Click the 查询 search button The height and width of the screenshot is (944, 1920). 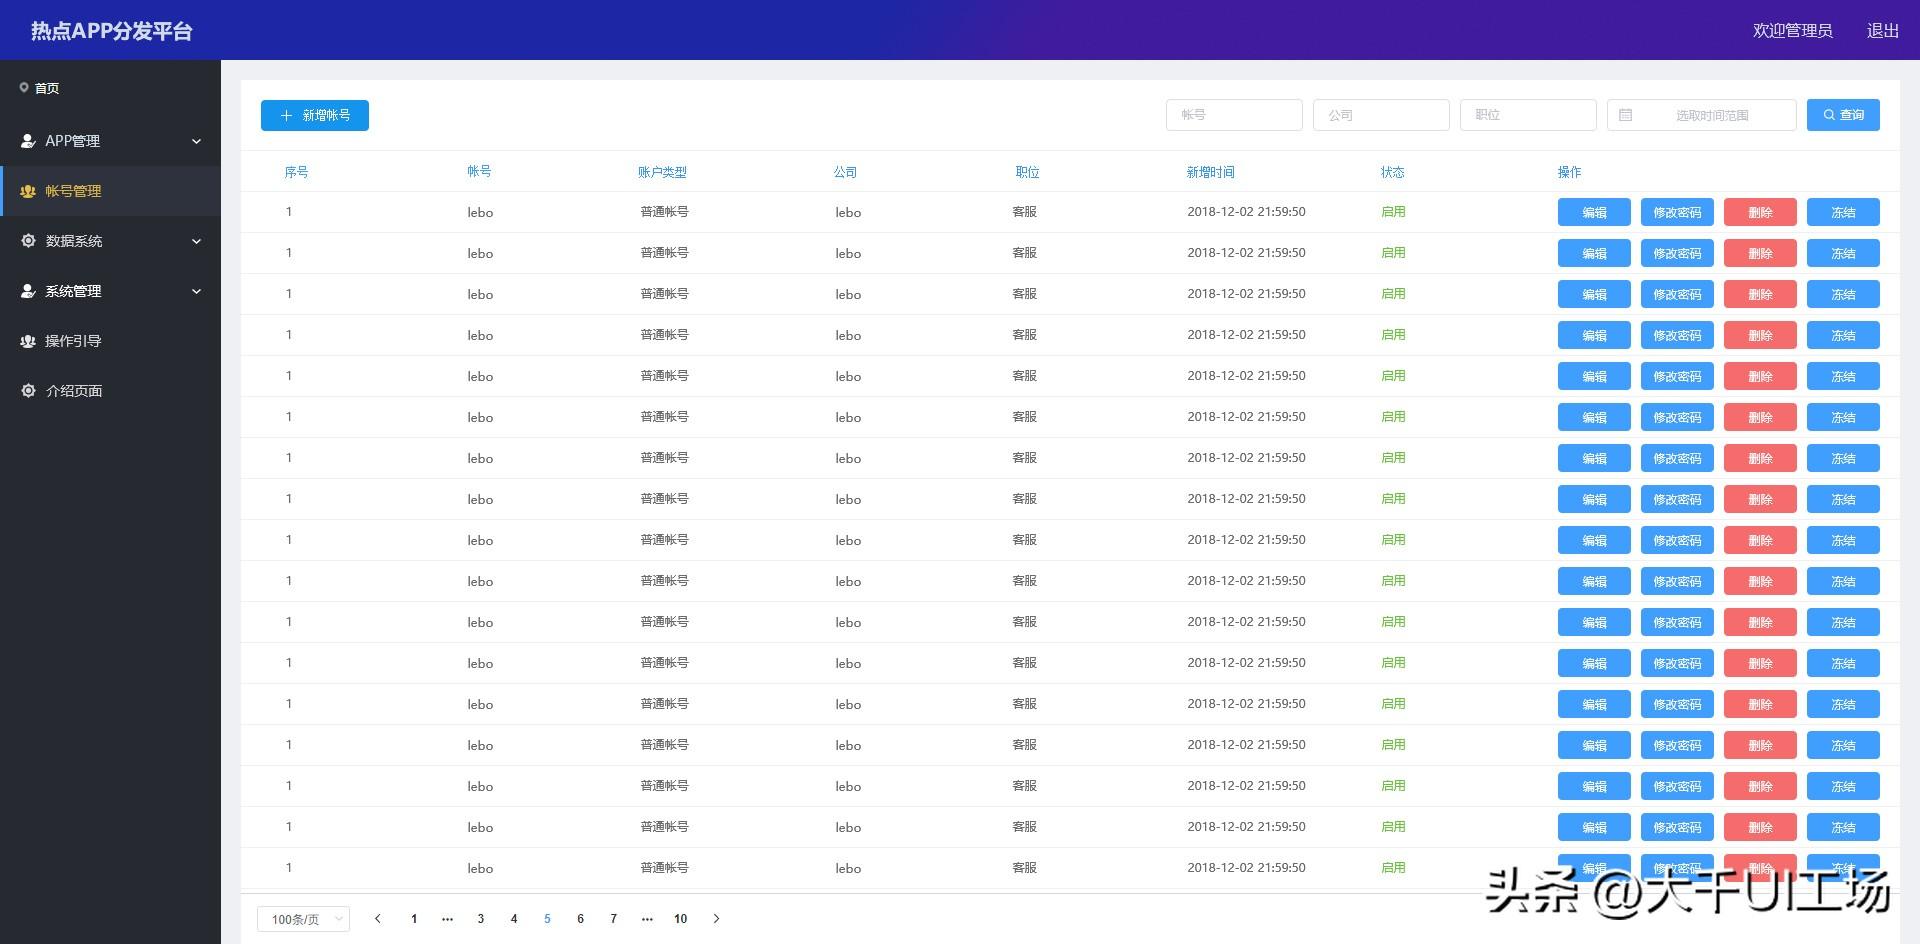tap(1843, 115)
